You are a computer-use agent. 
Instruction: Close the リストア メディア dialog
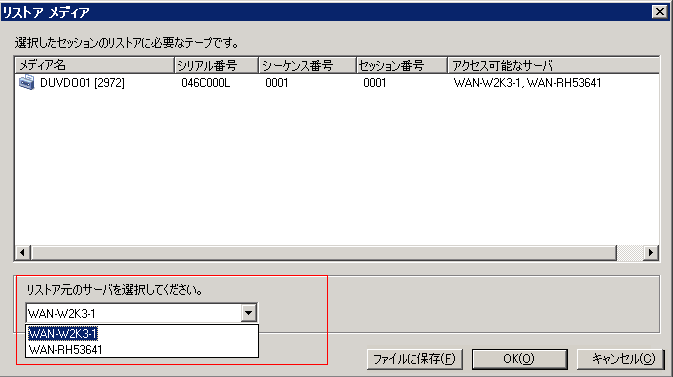click(x=660, y=12)
